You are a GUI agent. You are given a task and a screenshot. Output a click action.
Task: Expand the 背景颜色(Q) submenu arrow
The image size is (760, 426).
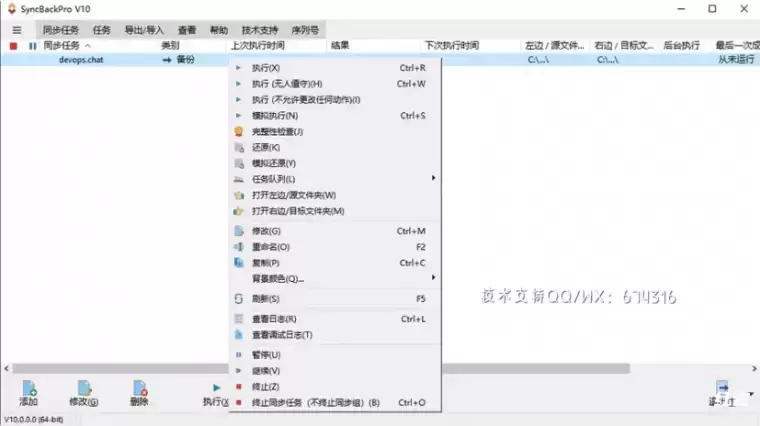click(433, 278)
